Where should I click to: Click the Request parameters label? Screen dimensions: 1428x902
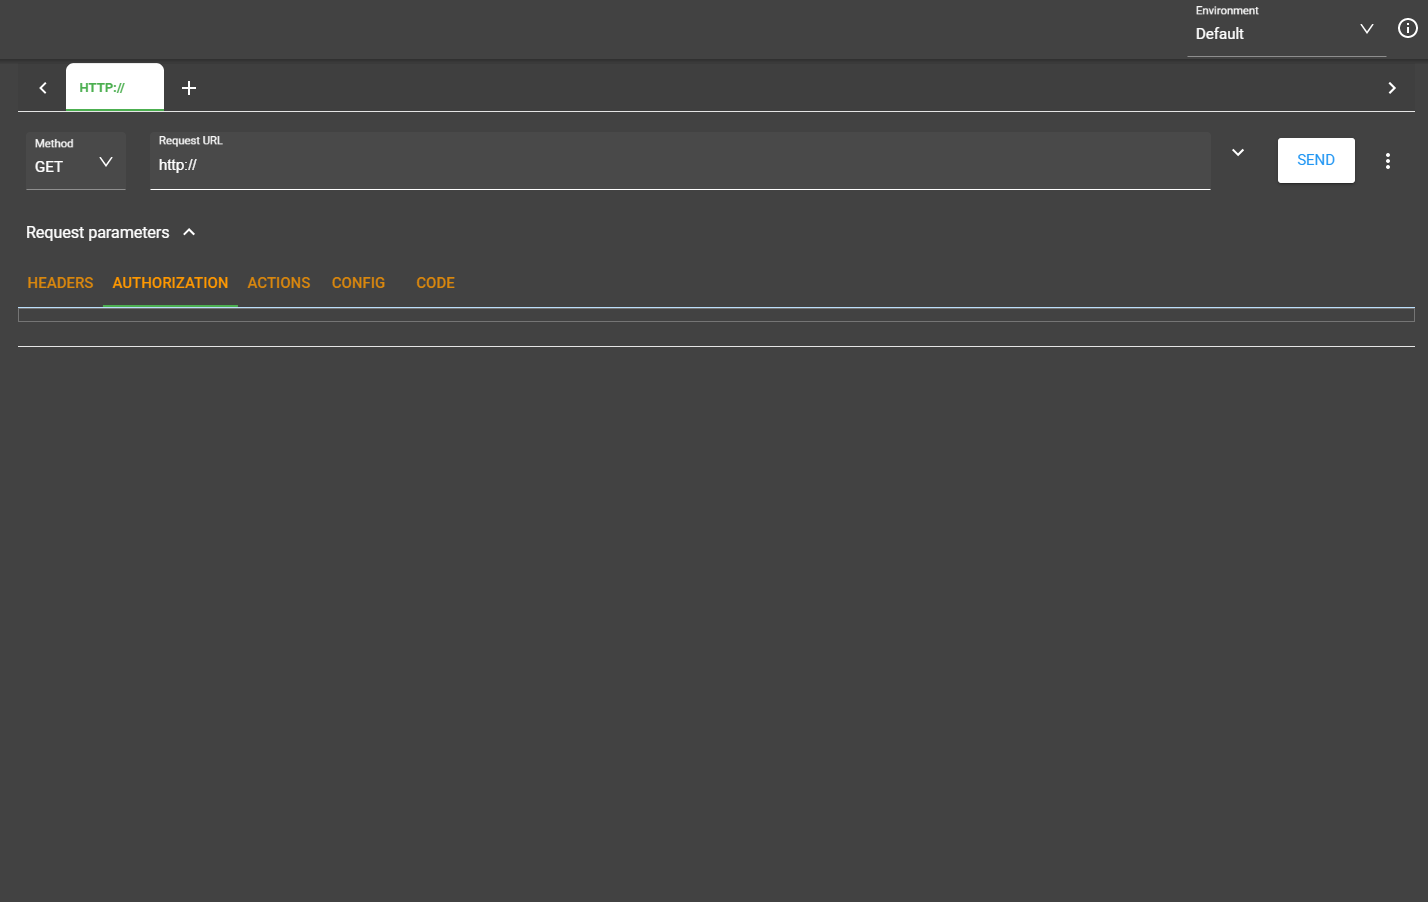97,231
